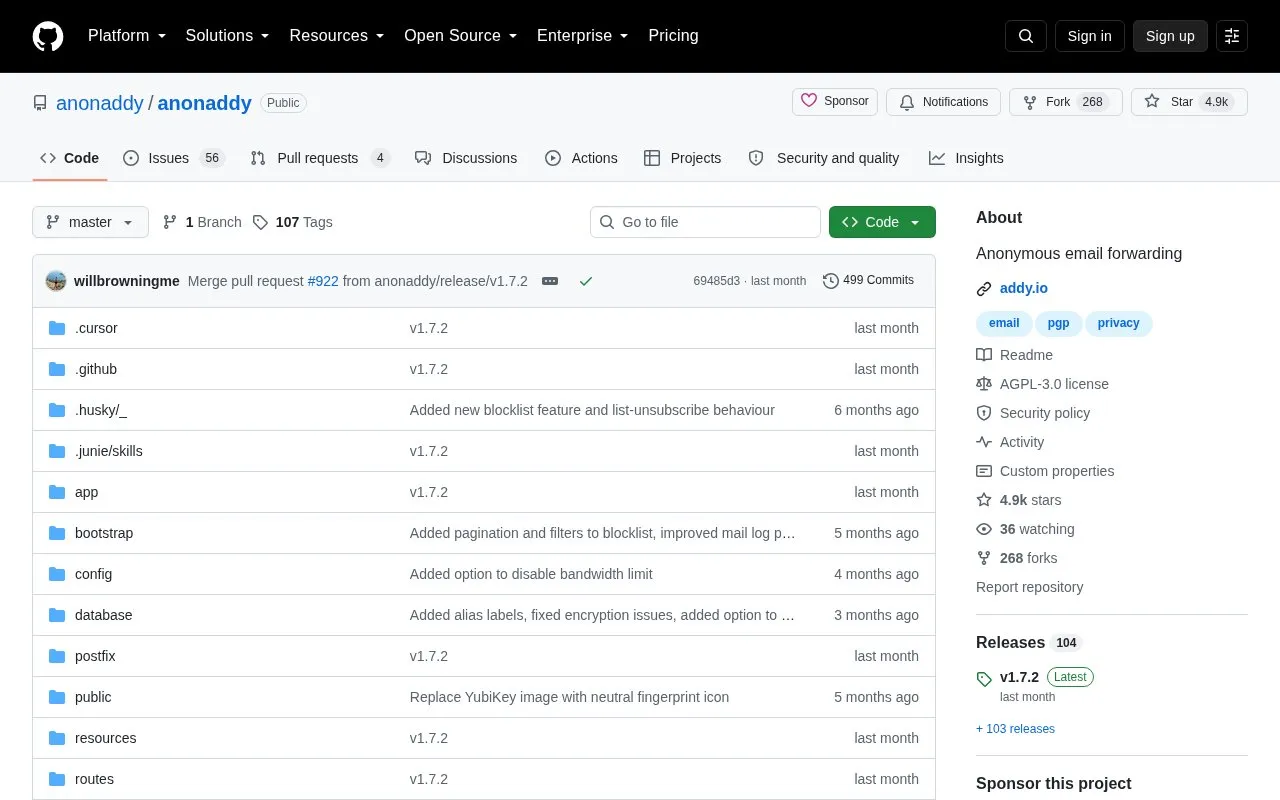Open the search magnifier button

coord(1026,36)
